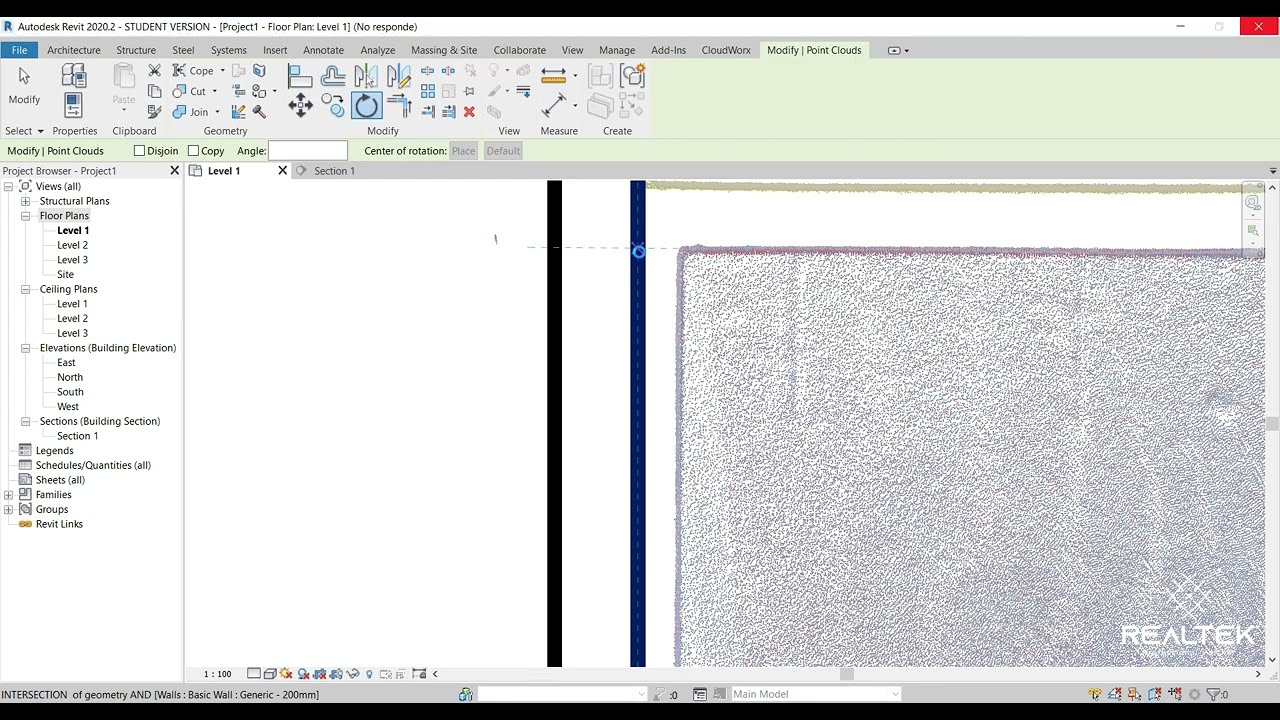Collapse the Views (all) node
The width and height of the screenshot is (1280, 720).
[x=8, y=186]
